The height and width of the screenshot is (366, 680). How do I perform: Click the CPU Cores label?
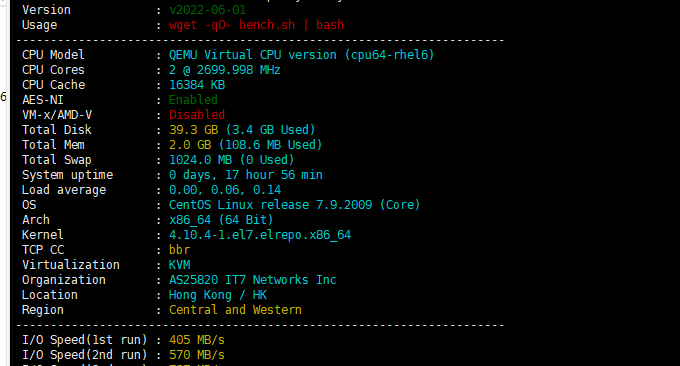[x=53, y=70]
